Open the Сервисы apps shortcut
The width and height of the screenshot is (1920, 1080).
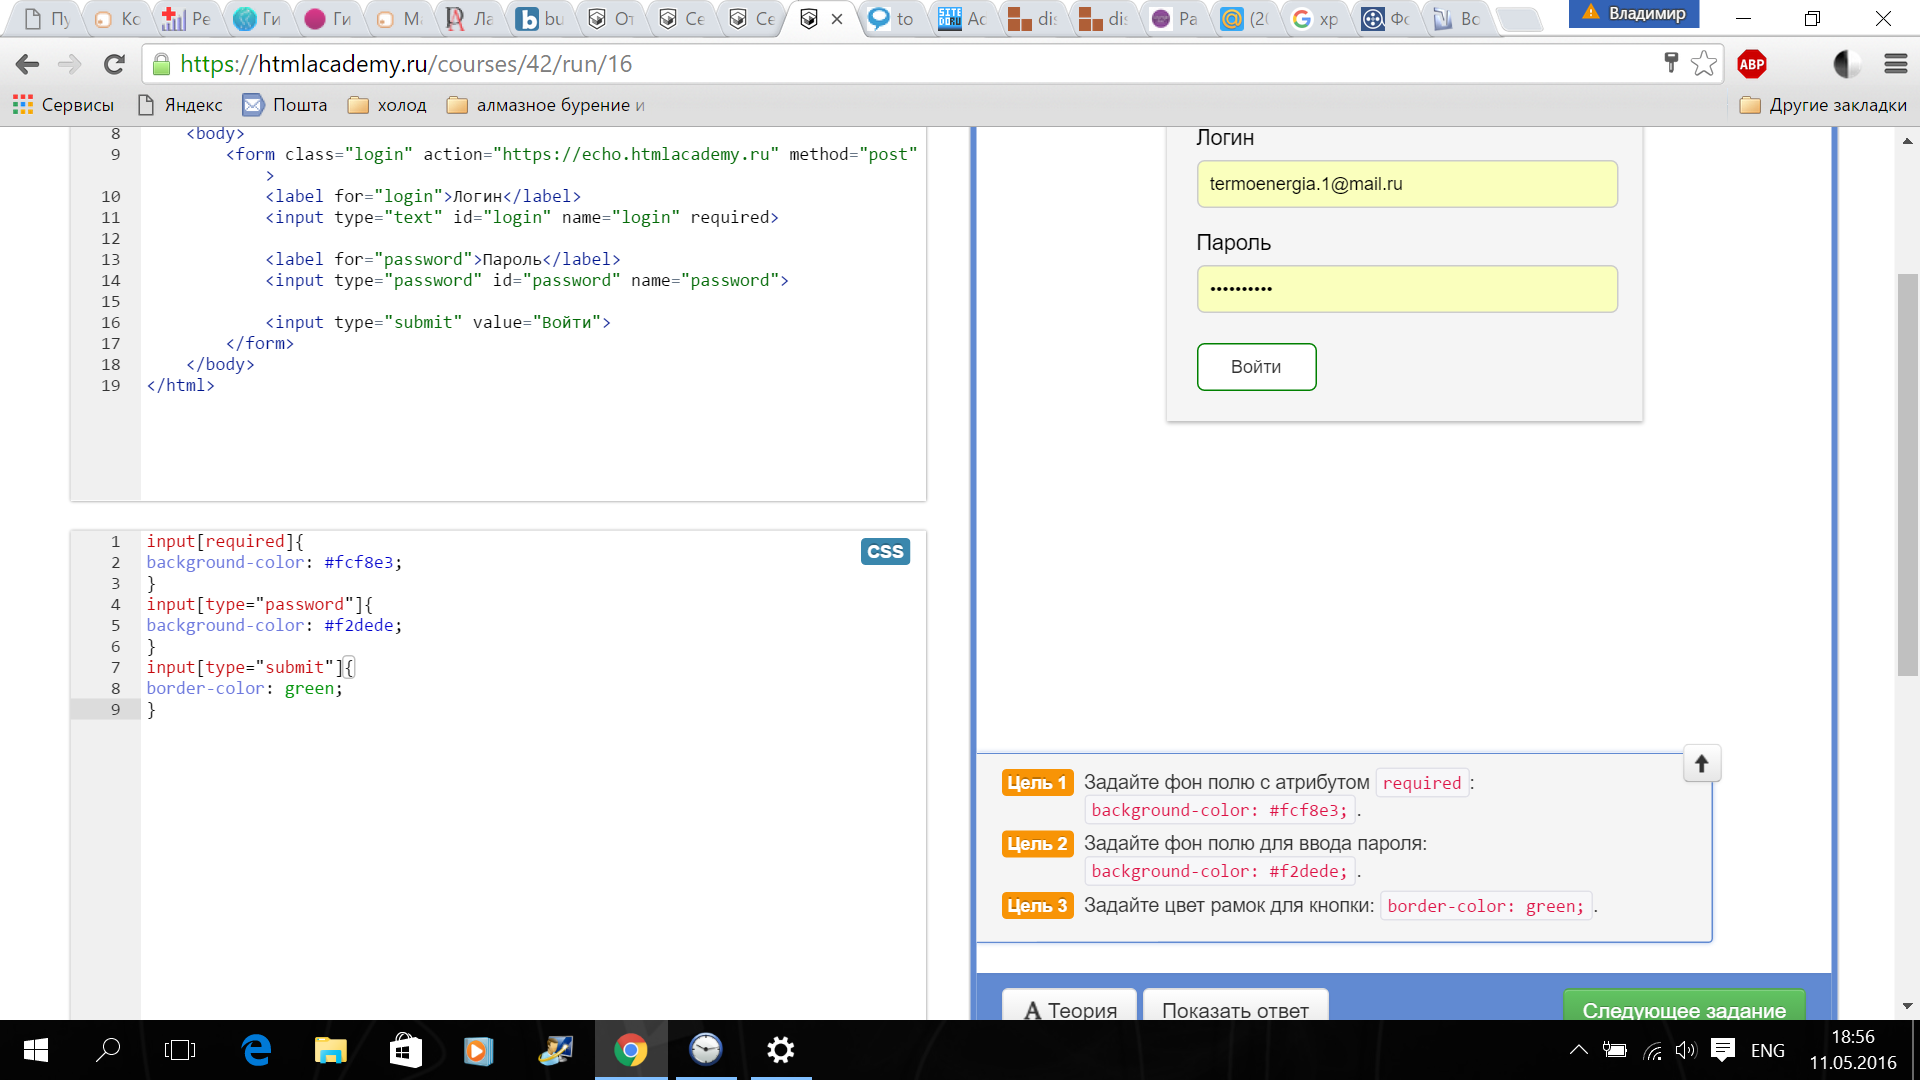tap(63, 105)
